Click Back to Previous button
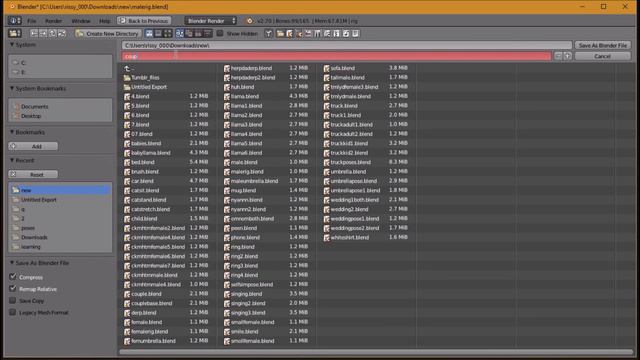This screenshot has width=640, height=360. (144, 20)
